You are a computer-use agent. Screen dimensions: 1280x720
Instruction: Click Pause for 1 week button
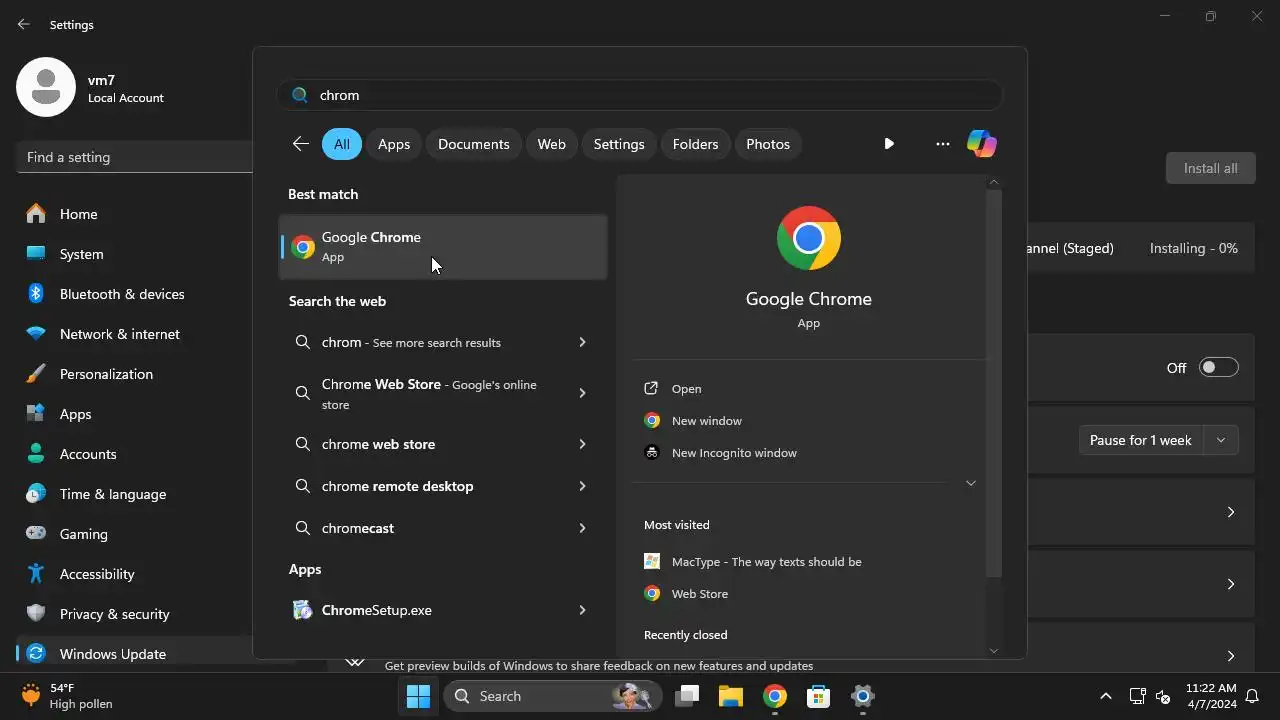(x=1141, y=440)
